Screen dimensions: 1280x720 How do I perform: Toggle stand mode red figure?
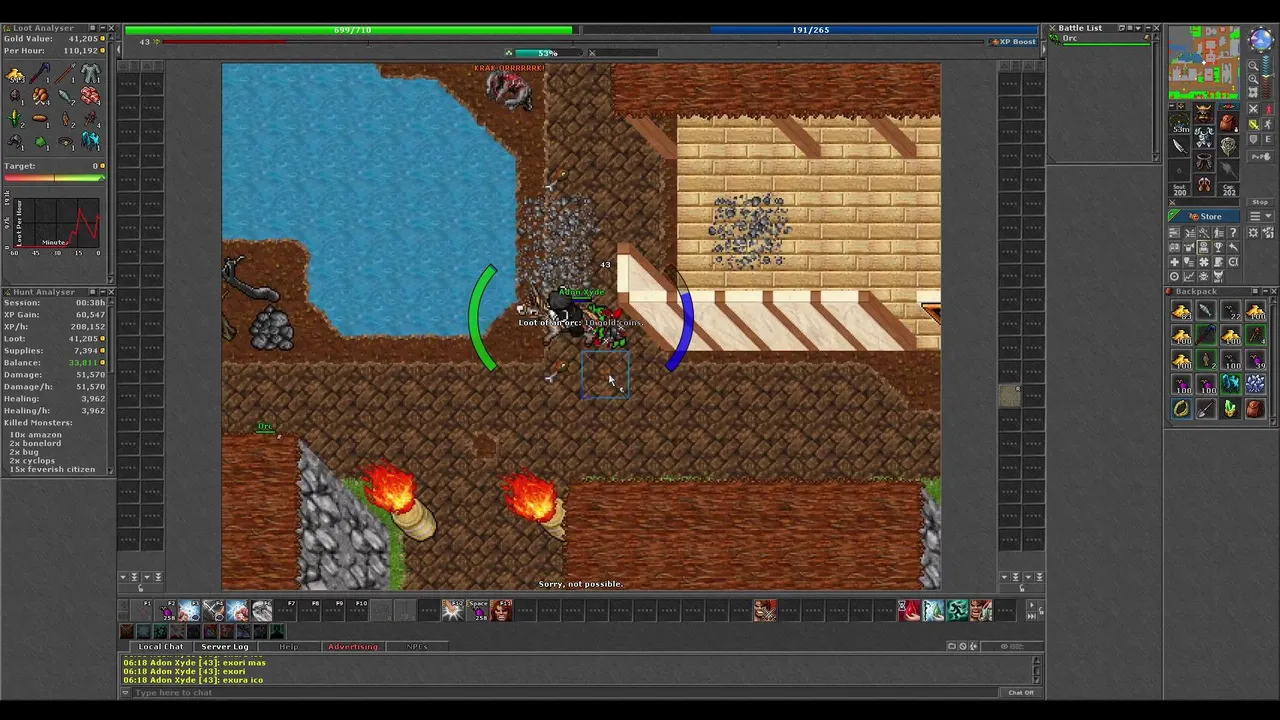pyautogui.click(x=1268, y=109)
